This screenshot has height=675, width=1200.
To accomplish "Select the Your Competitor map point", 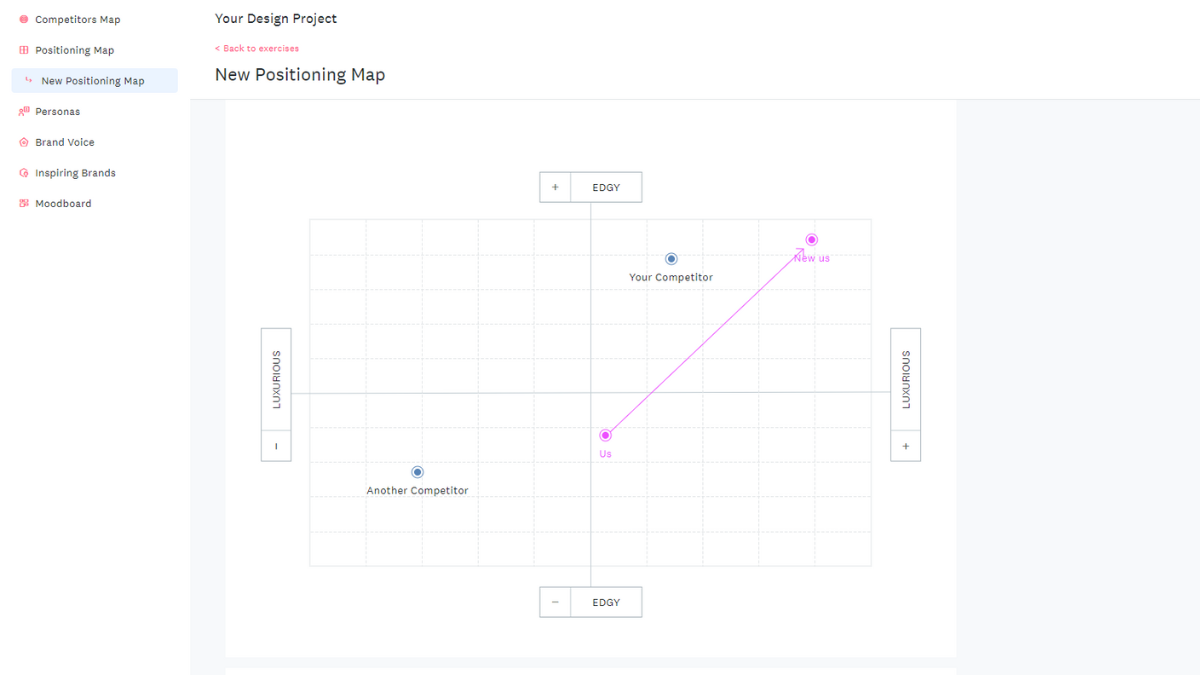I will (x=671, y=259).
